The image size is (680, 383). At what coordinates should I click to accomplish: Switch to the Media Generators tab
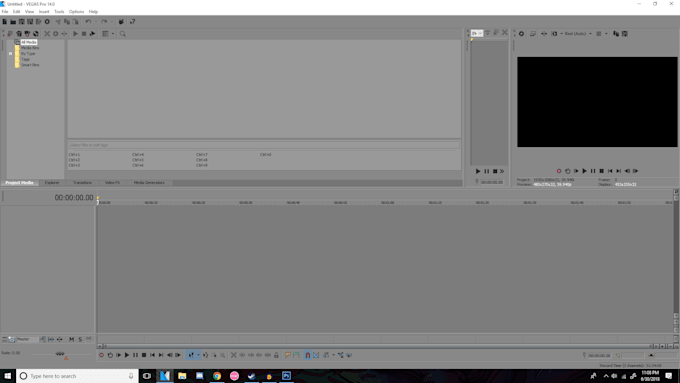click(149, 183)
